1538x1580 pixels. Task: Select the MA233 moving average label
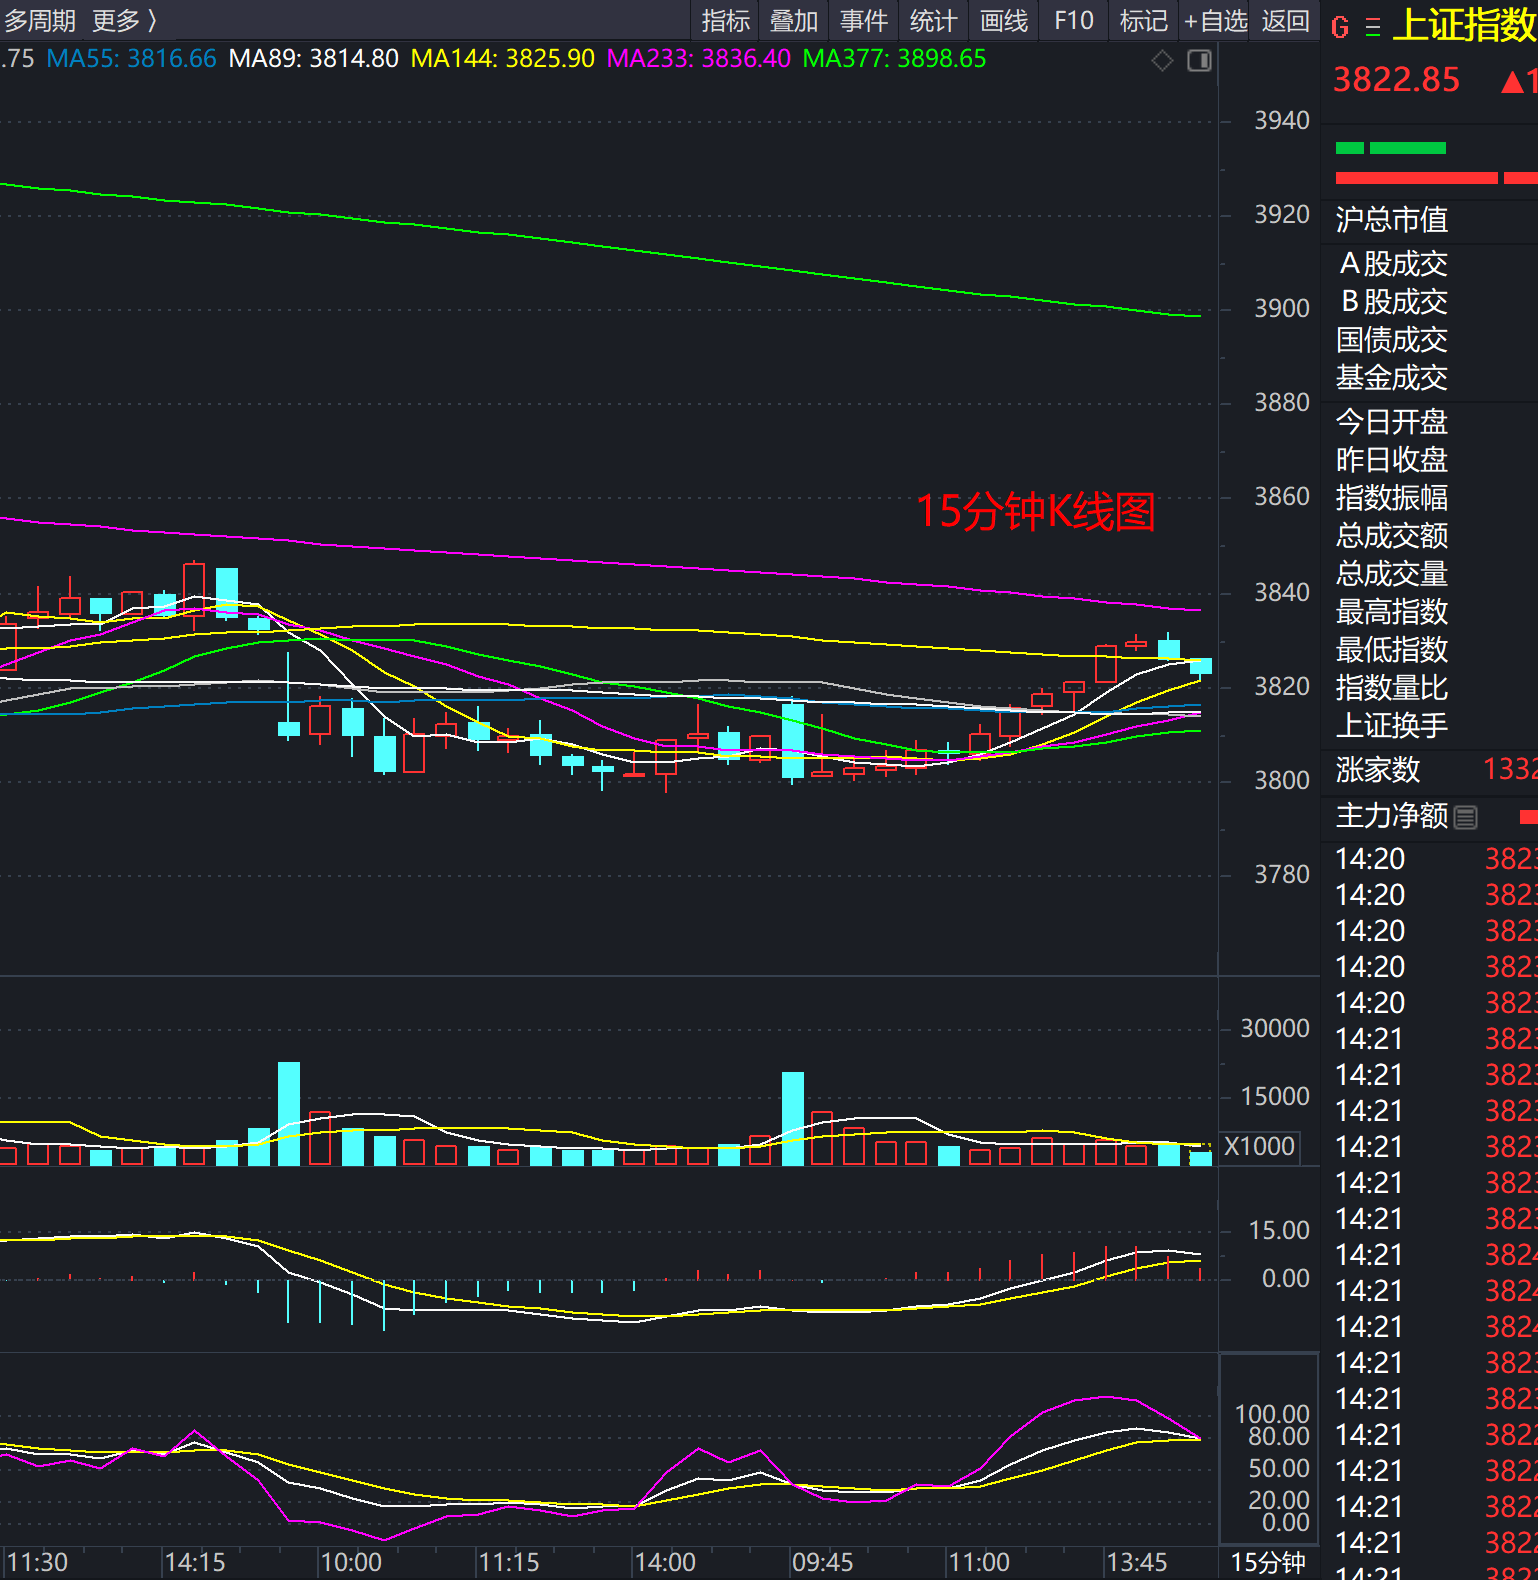coord(698,59)
